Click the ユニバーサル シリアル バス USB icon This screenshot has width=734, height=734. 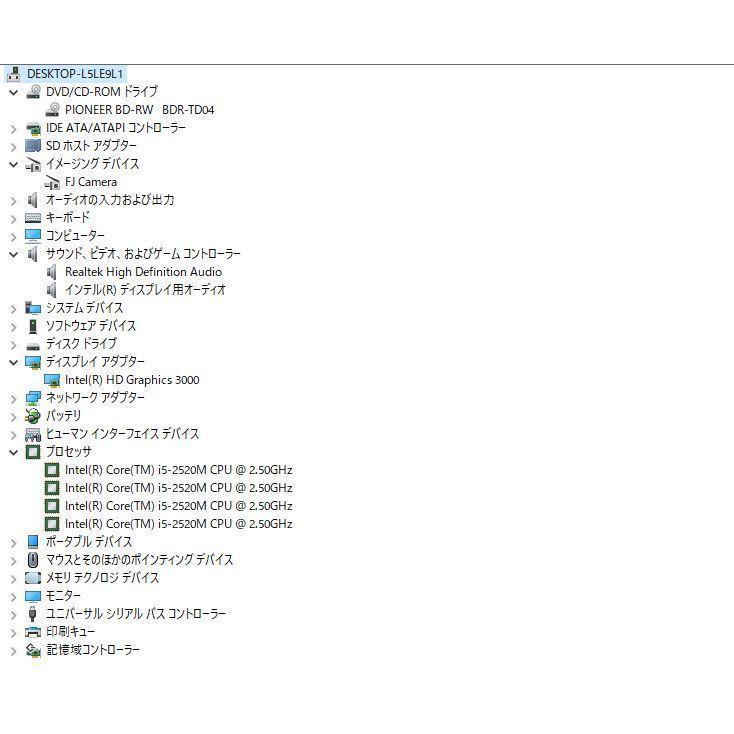33,614
